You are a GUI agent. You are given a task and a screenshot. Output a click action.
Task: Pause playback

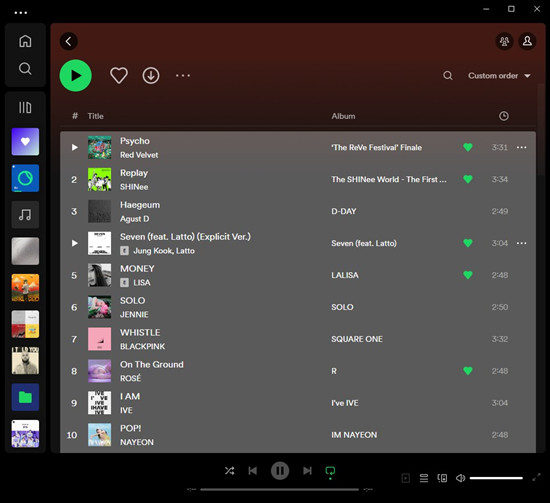(x=280, y=470)
